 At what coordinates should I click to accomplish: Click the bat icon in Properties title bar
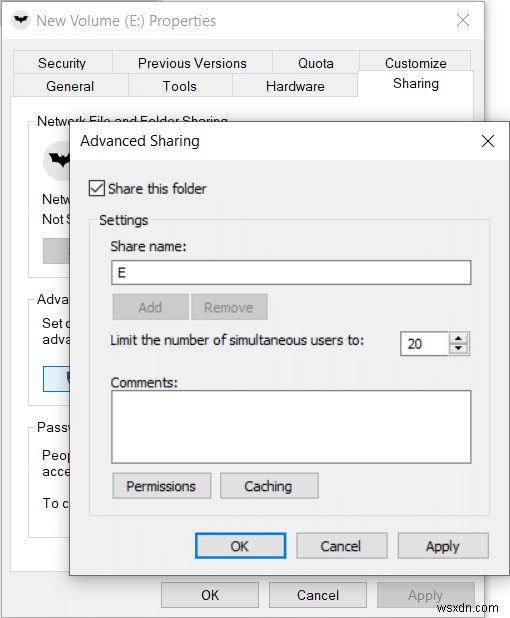click(x=20, y=20)
